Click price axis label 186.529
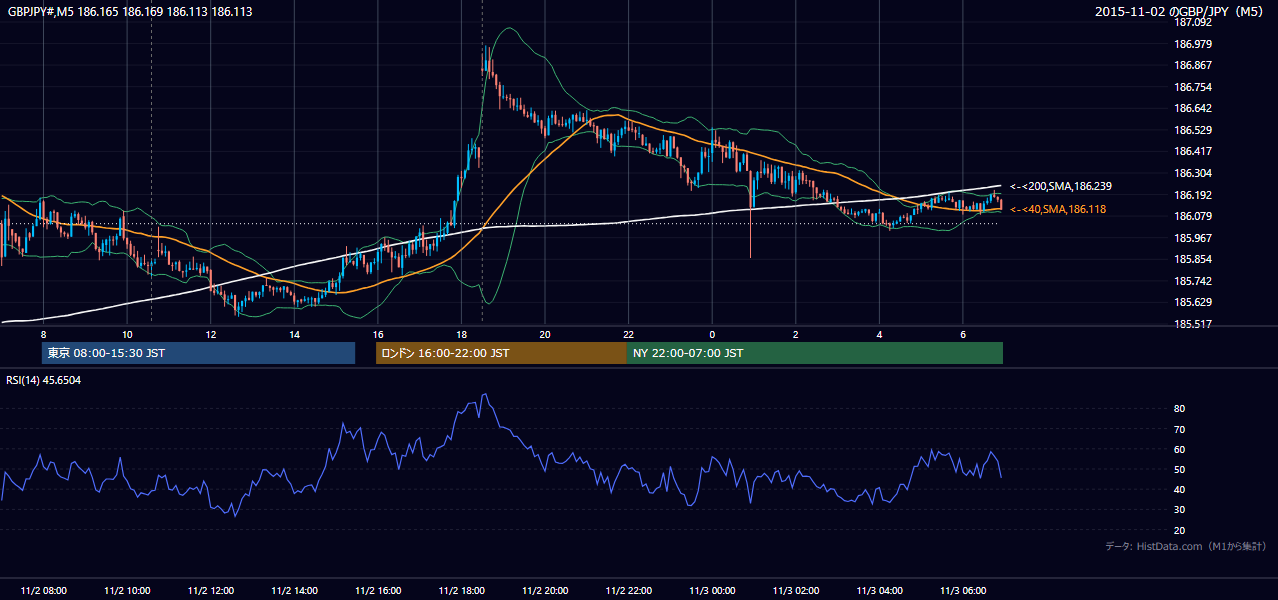The height and width of the screenshot is (600, 1278). click(x=1191, y=130)
